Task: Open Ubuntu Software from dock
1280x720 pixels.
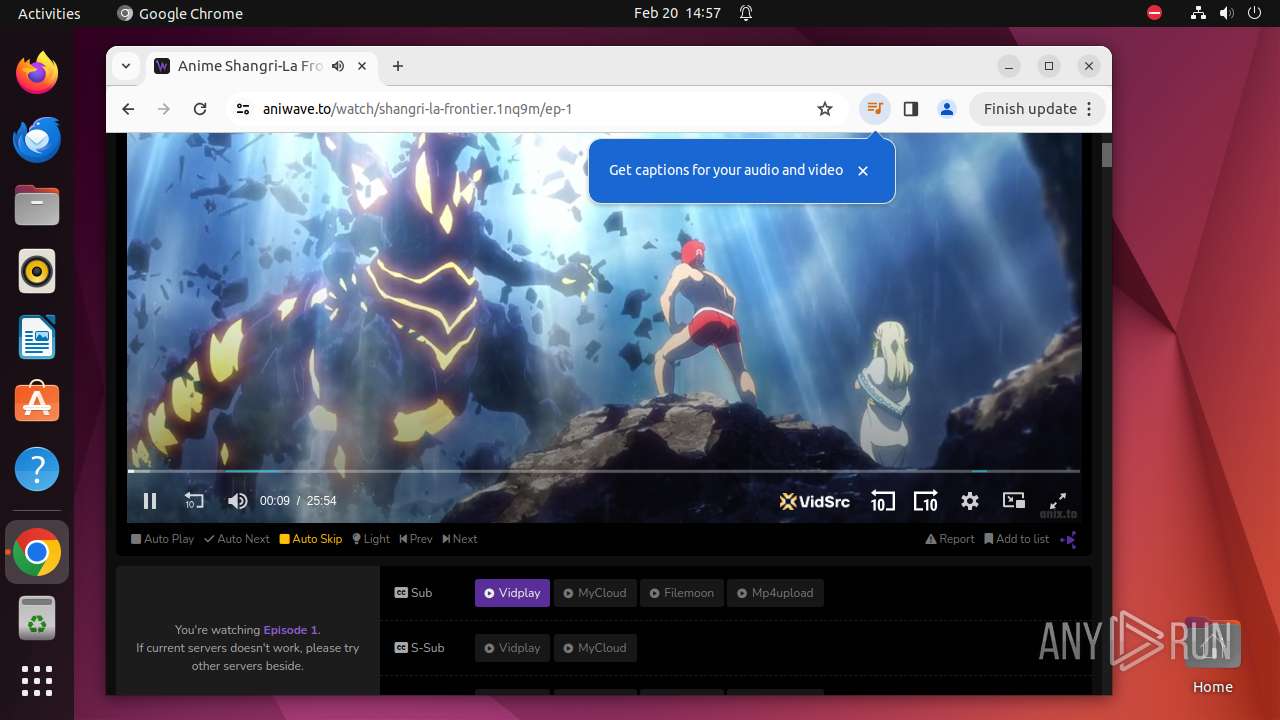Action: tap(37, 403)
